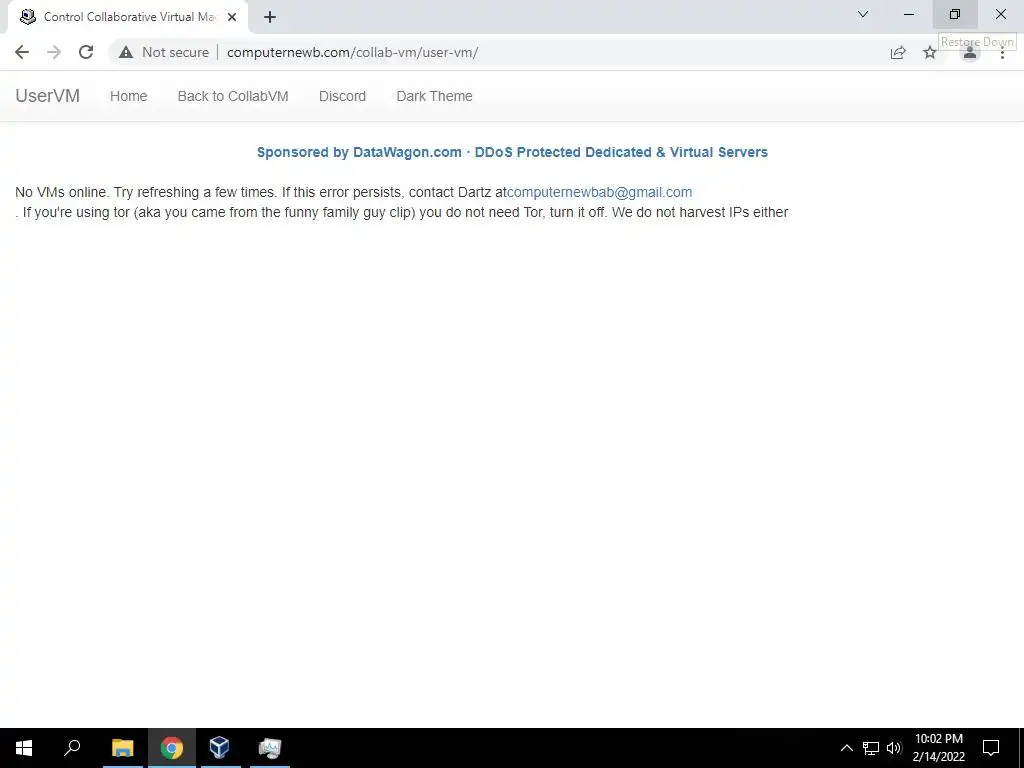
Task: Share this page via share icon
Action: [x=898, y=52]
